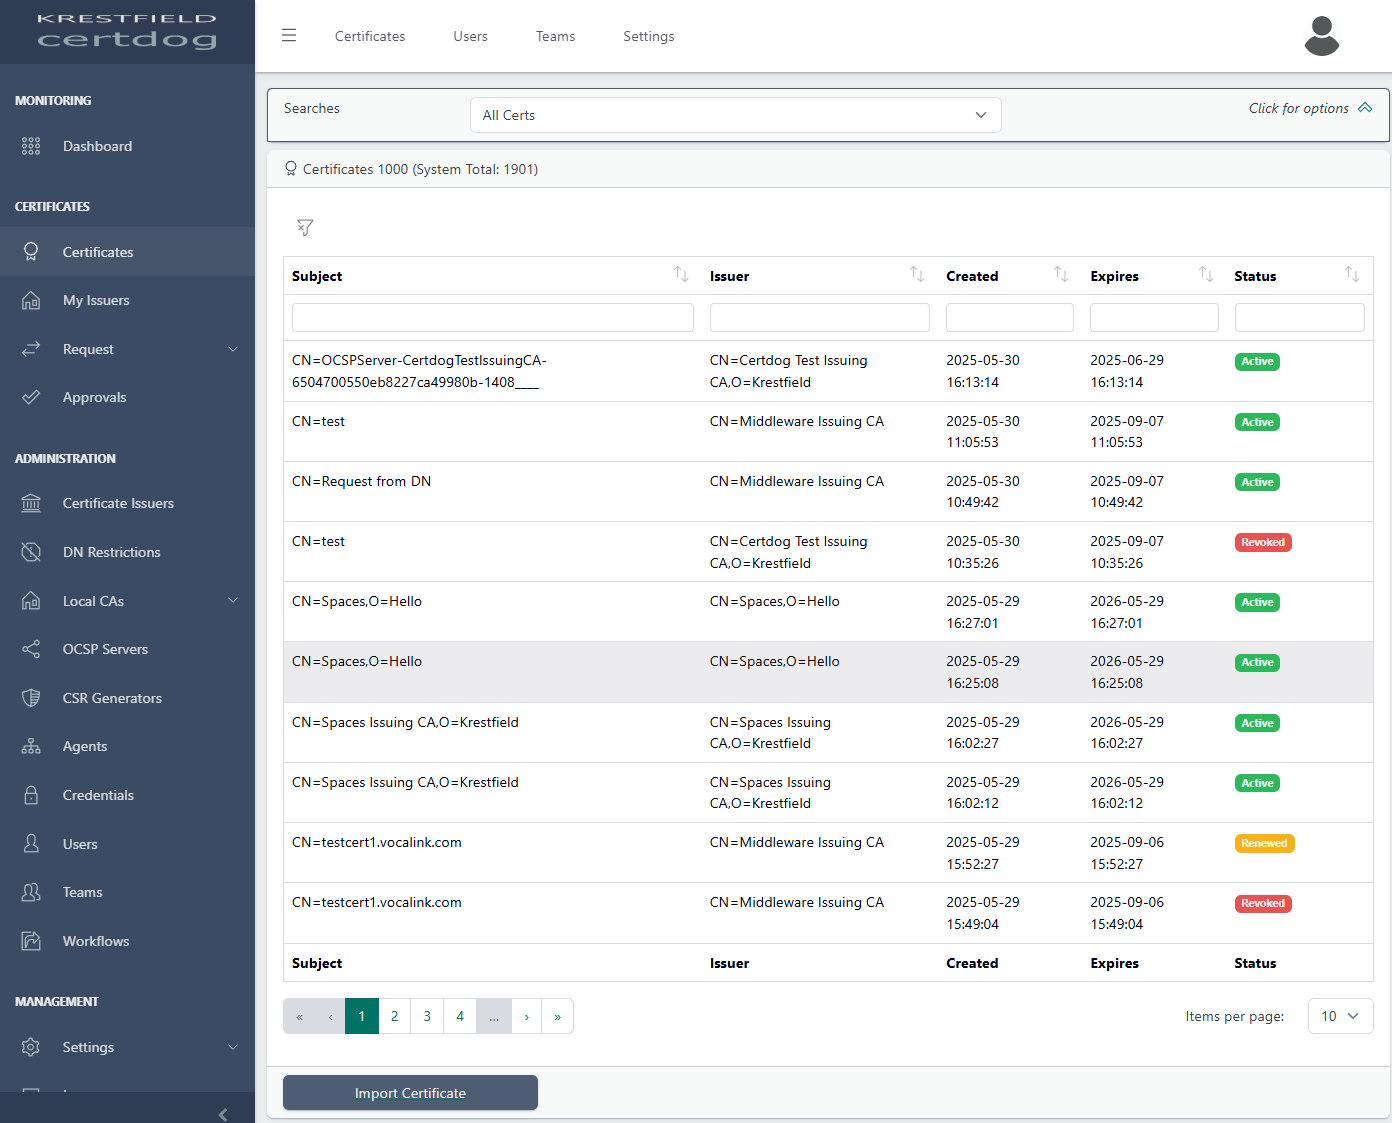
Task: Select current page 1 in pagination
Action: click(362, 1016)
